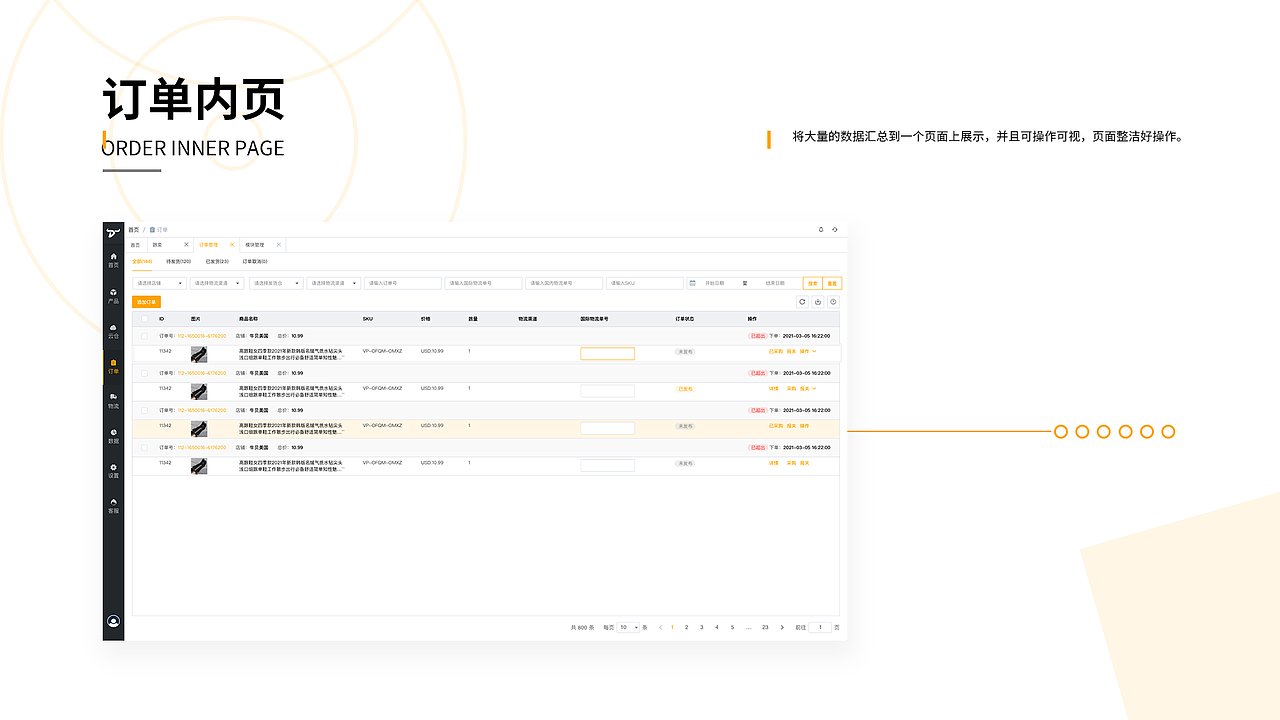This screenshot has width=1280, height=720.
Task: Go to the next page arrow in pagination
Action: pos(782,627)
